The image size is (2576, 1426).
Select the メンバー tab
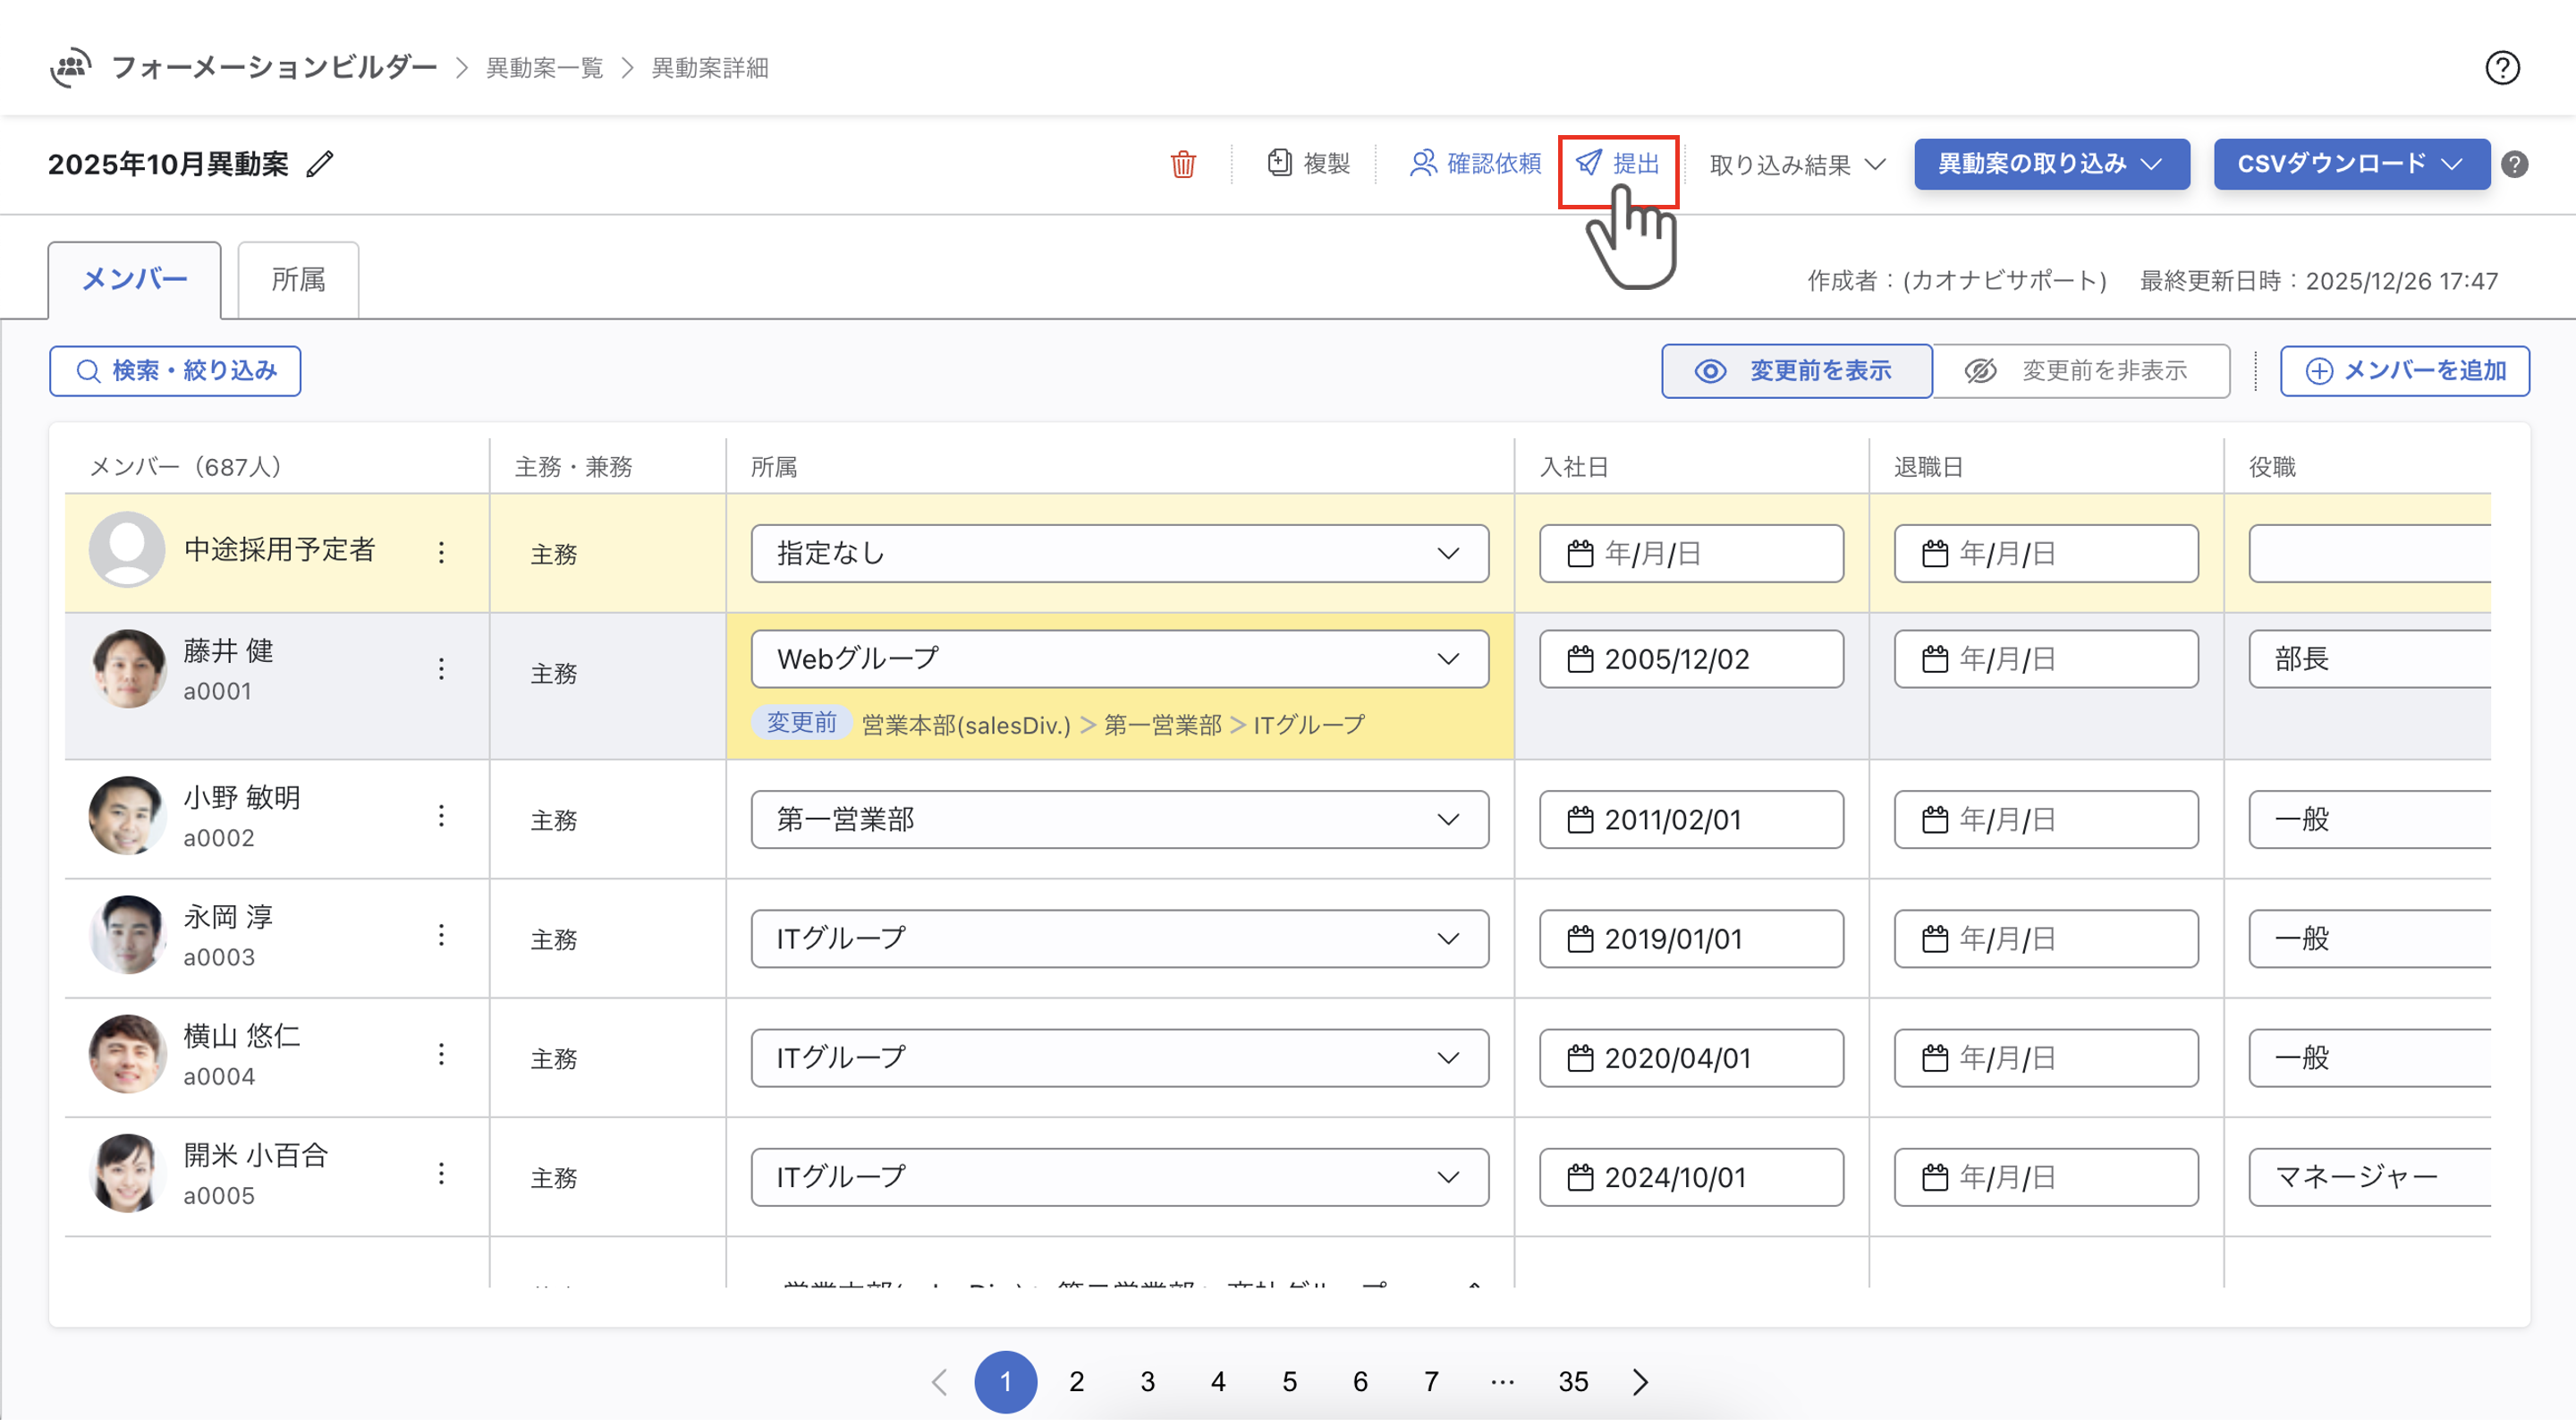(x=134, y=280)
